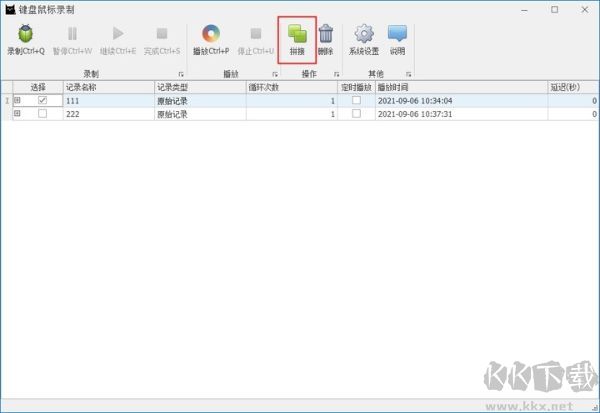Viewport: 600px width, 413px height.
Task: Expand the row of record 222
Action: (x=17, y=113)
